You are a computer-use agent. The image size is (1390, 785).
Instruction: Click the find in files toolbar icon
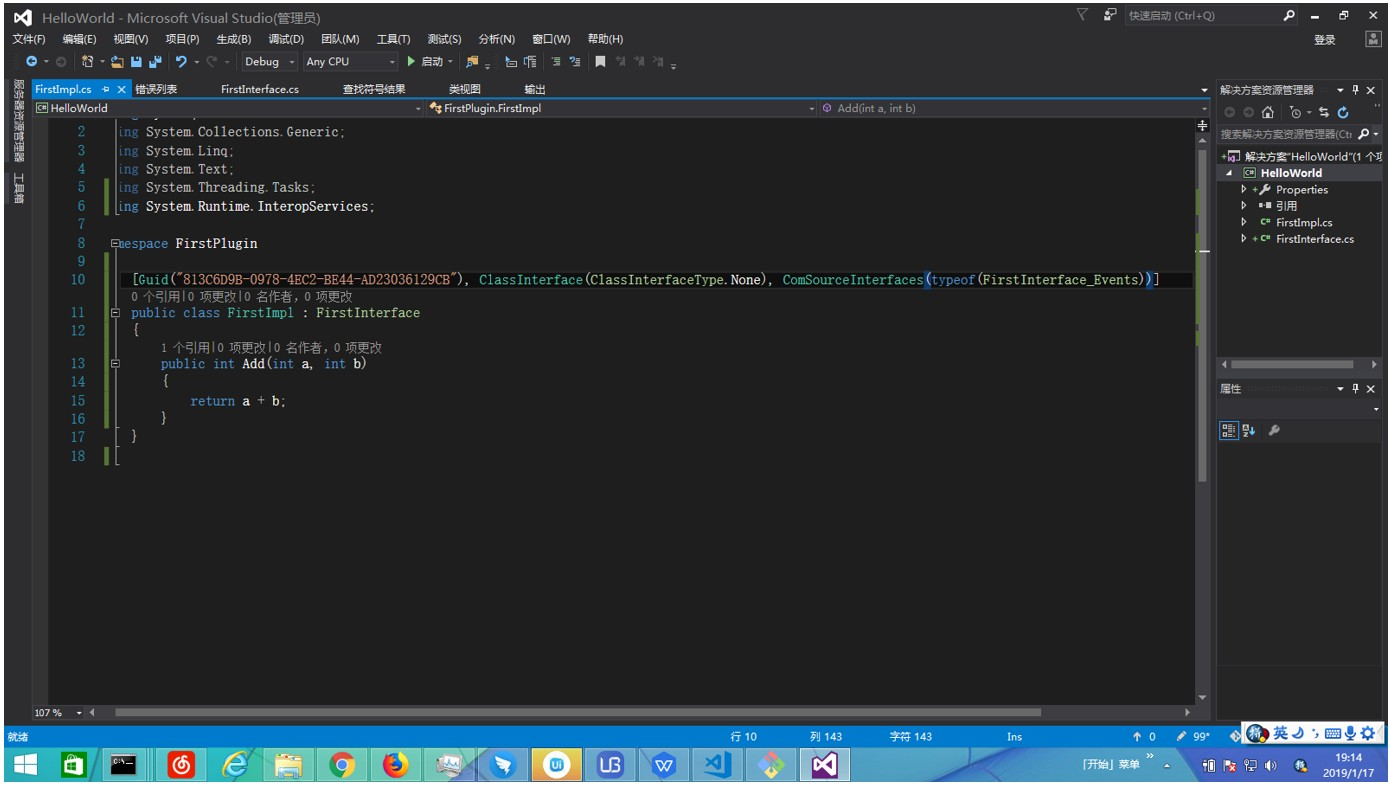point(473,62)
